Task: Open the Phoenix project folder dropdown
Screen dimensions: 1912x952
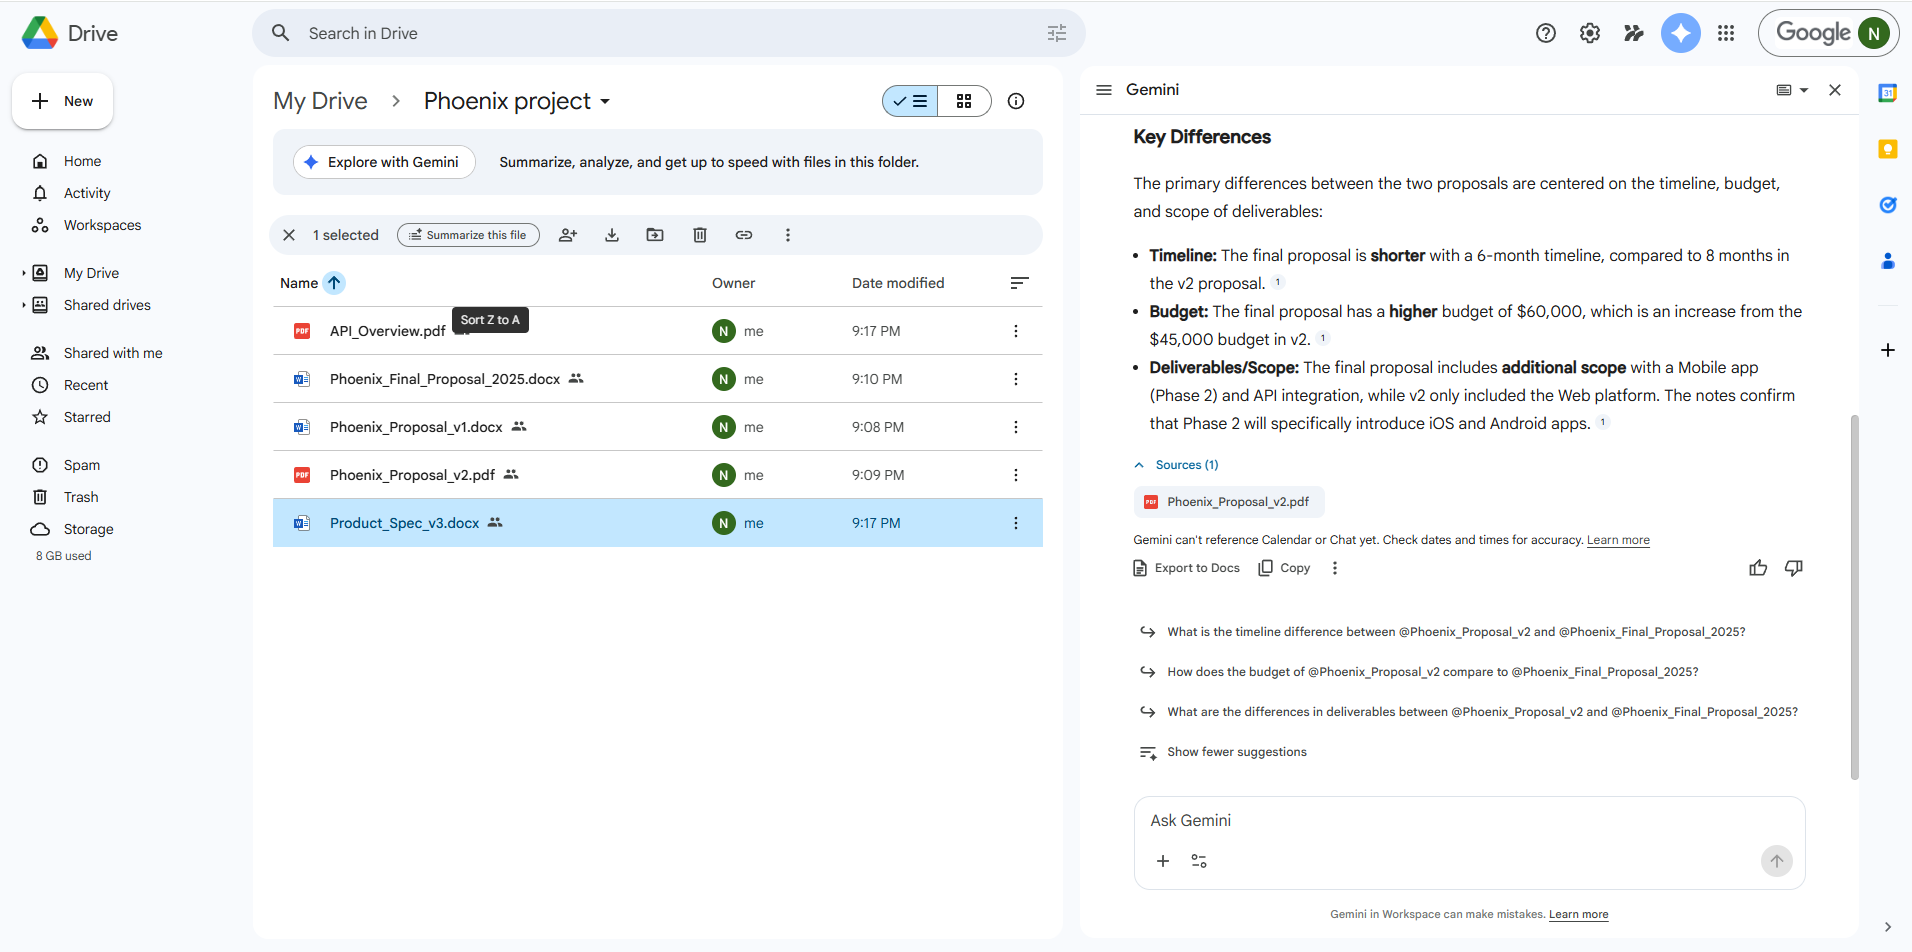Action: [605, 102]
